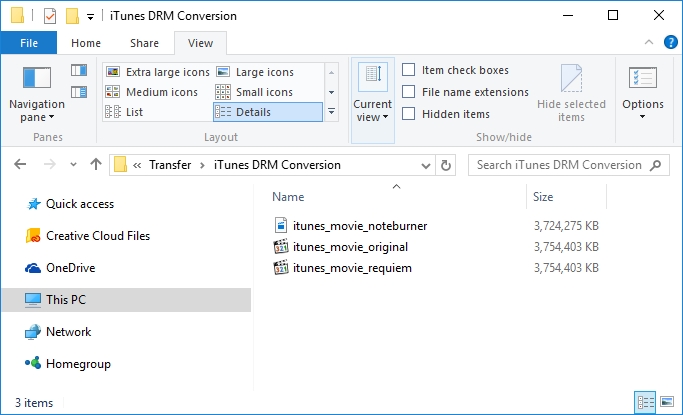
Task: Move the layout gallery up one row
Action: (x=331, y=72)
